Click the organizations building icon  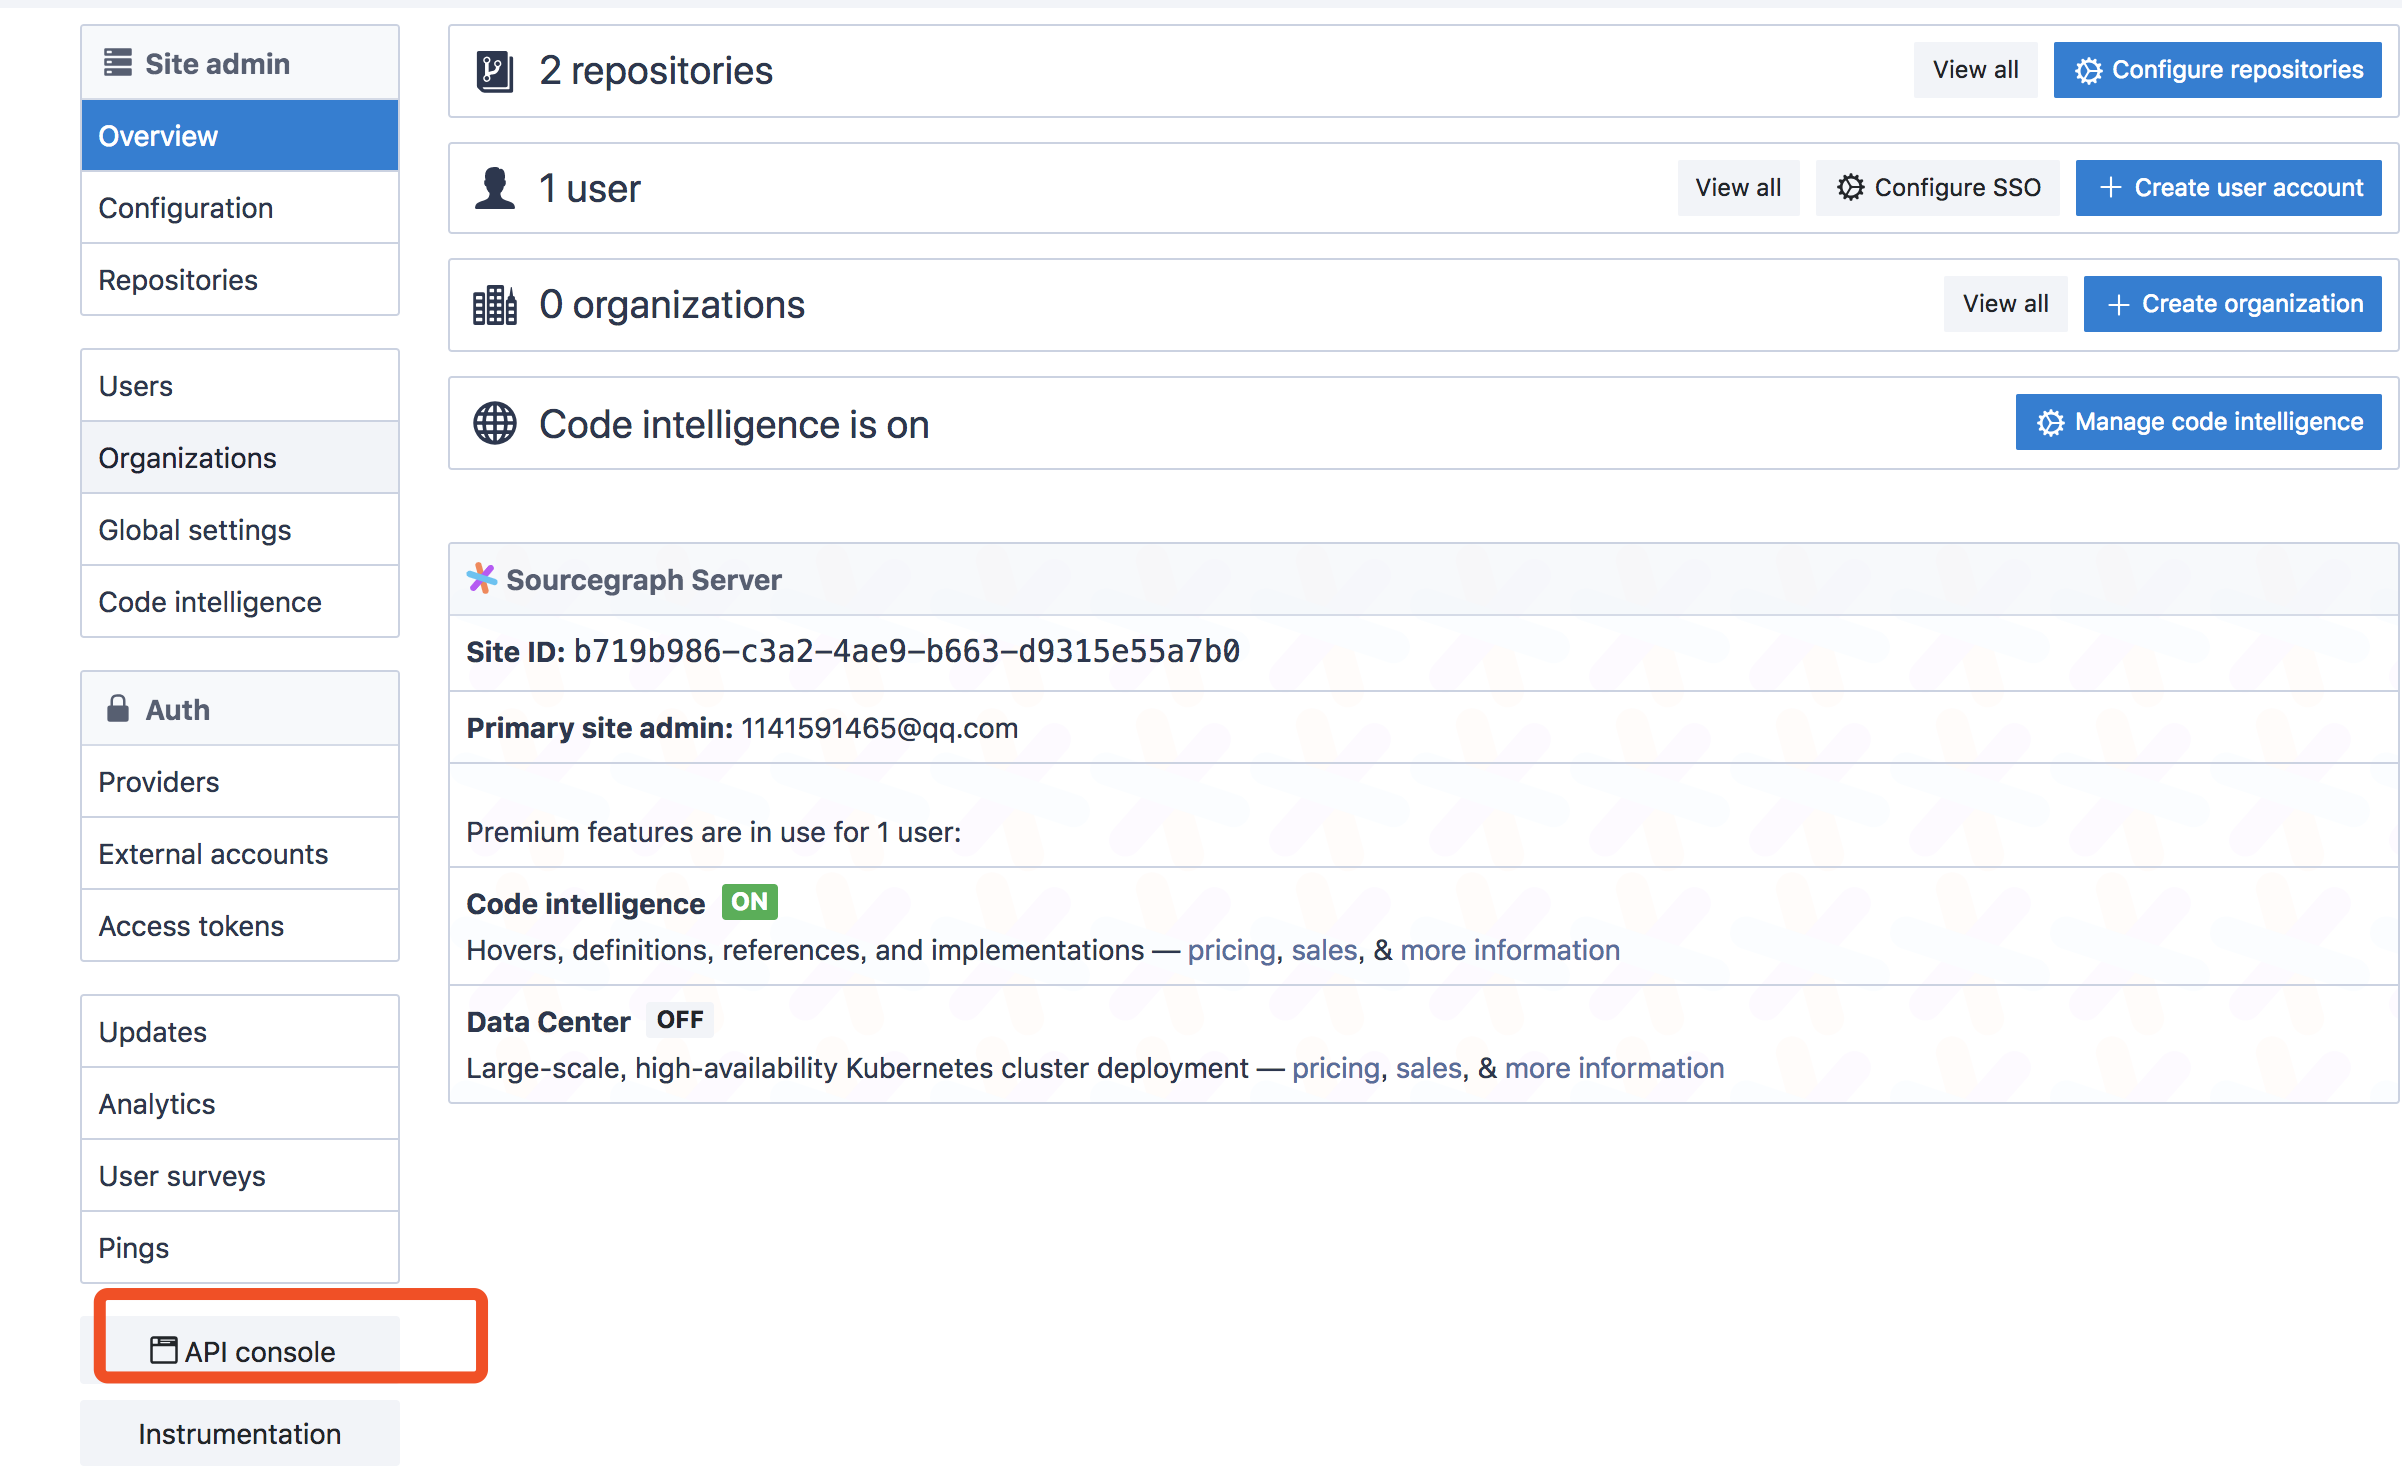pos(495,305)
